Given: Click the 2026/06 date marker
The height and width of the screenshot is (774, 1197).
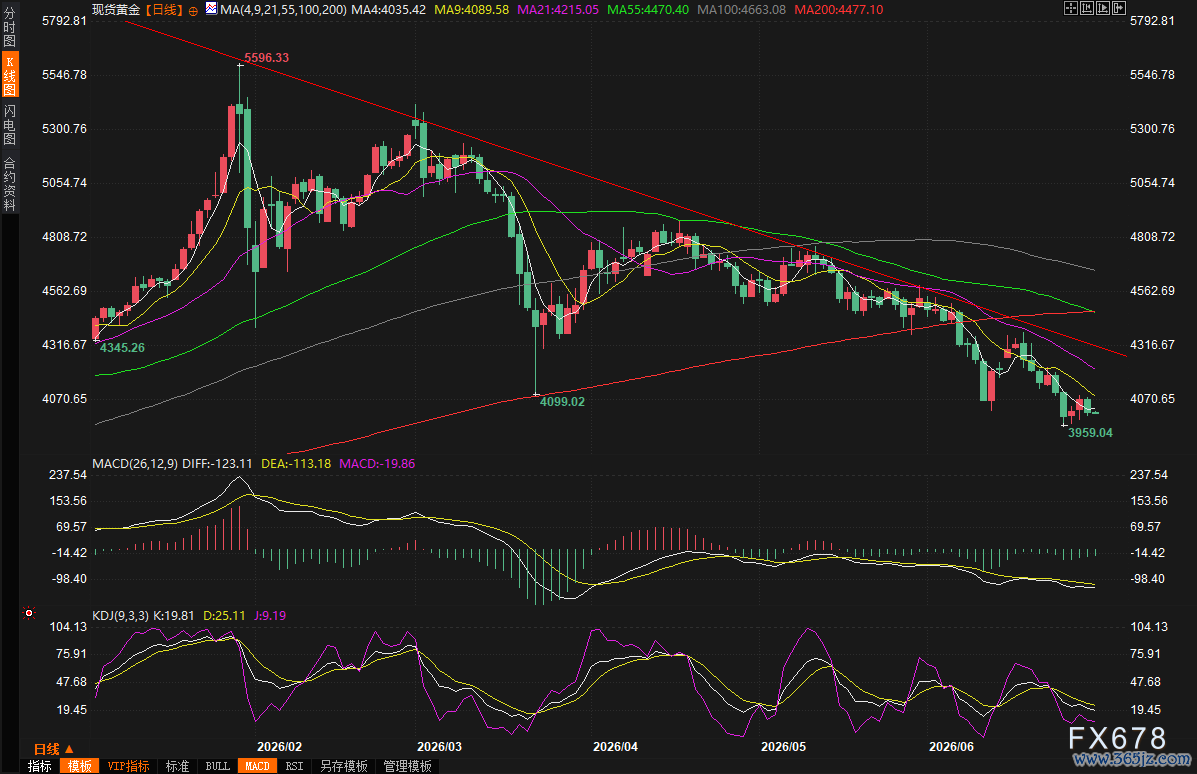Looking at the screenshot, I should pos(951,747).
